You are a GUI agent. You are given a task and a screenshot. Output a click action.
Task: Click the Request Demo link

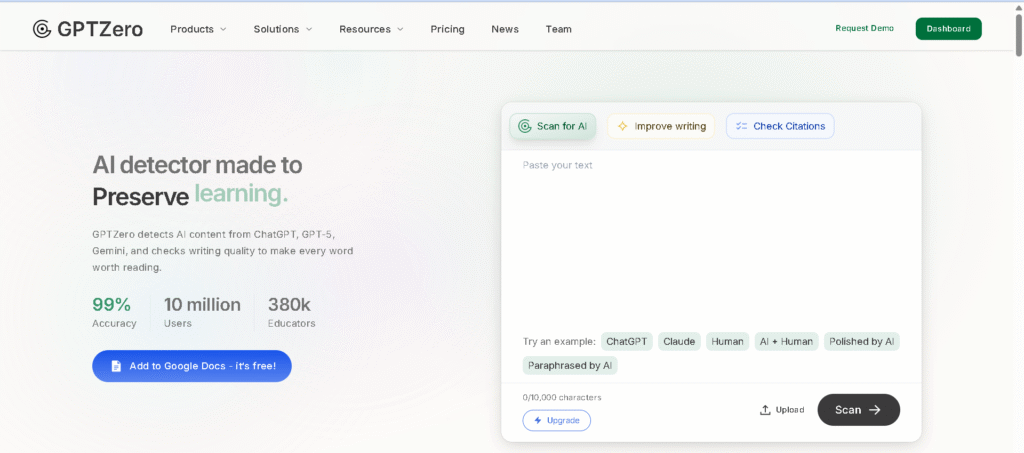point(864,28)
